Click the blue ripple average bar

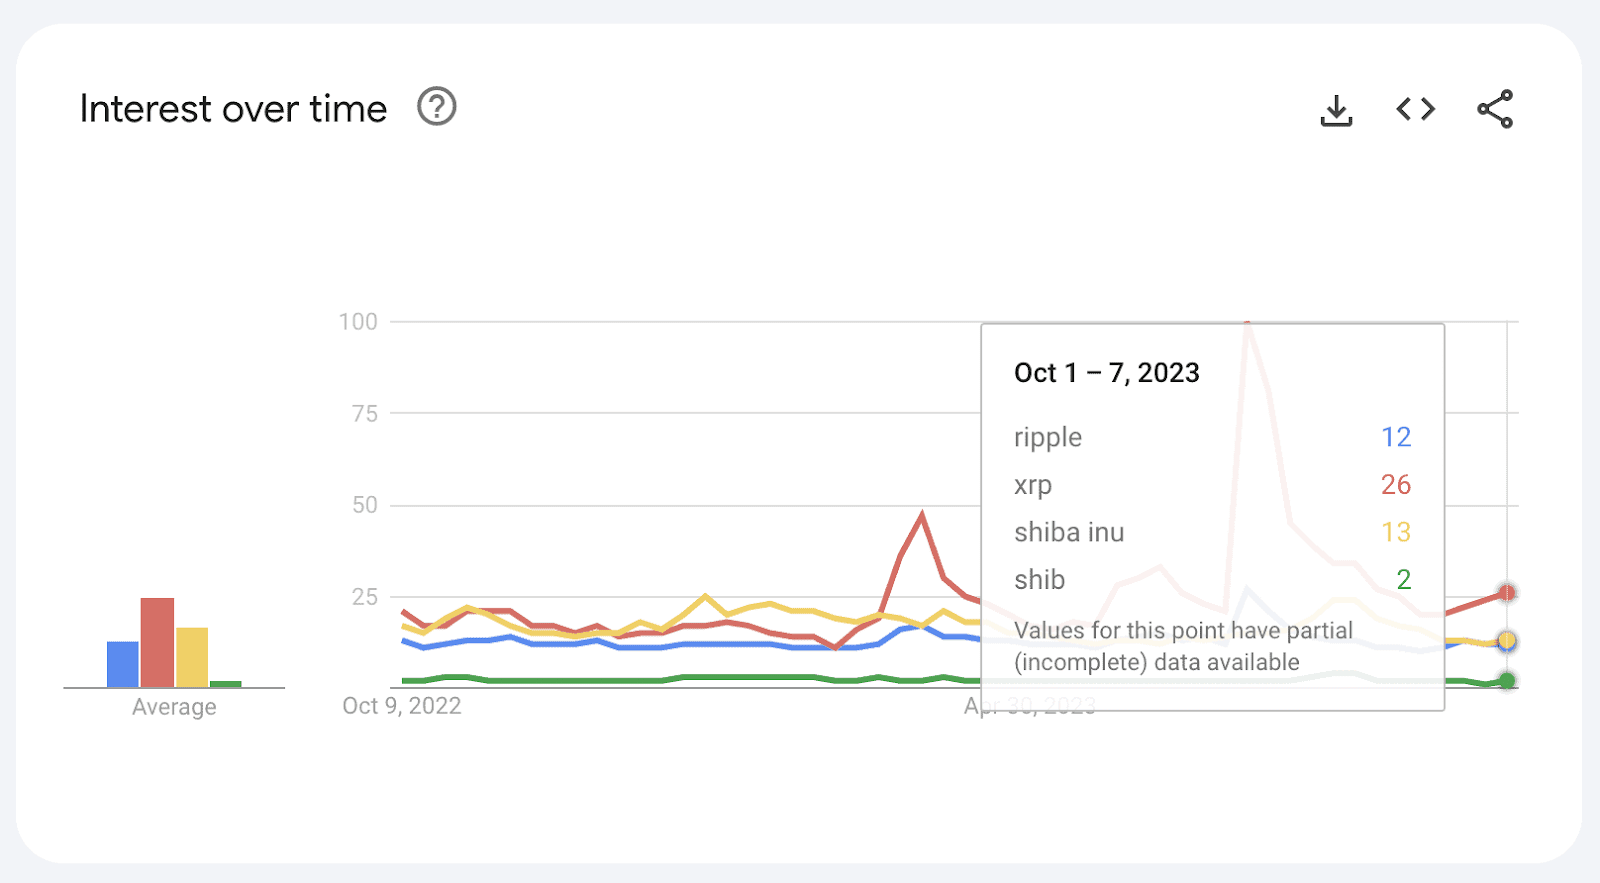(x=122, y=664)
